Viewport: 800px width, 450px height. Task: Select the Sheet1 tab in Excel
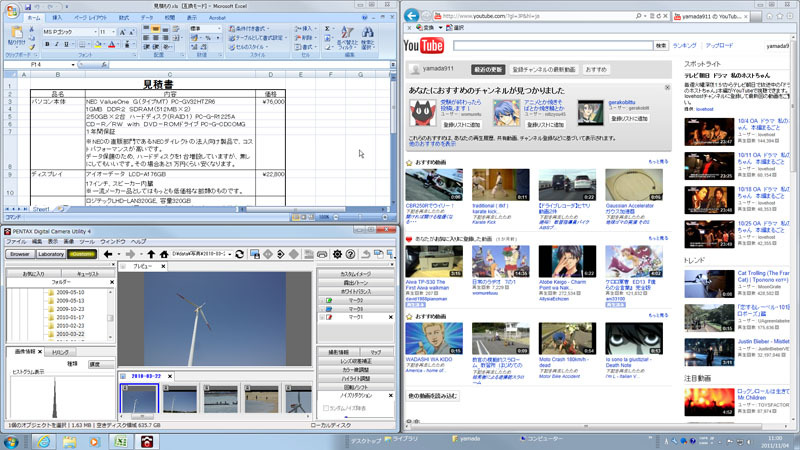(41, 209)
